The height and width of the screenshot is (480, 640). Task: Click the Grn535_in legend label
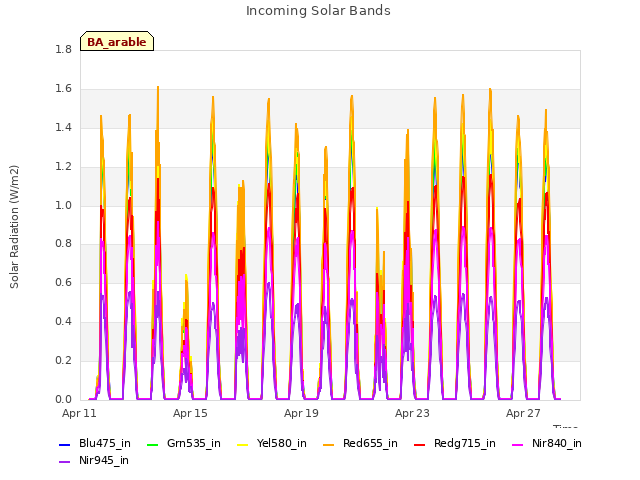coord(194,443)
